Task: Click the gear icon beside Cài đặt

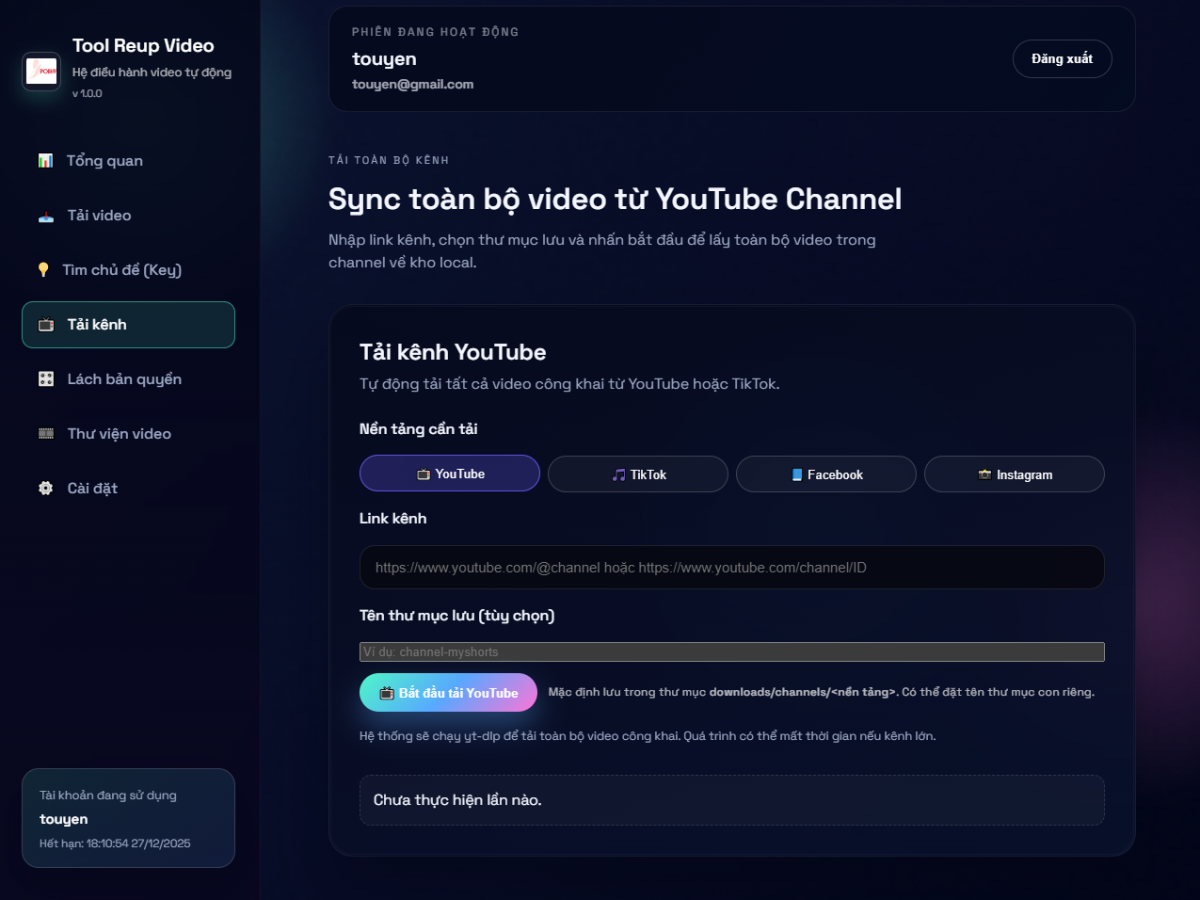Action: click(45, 488)
